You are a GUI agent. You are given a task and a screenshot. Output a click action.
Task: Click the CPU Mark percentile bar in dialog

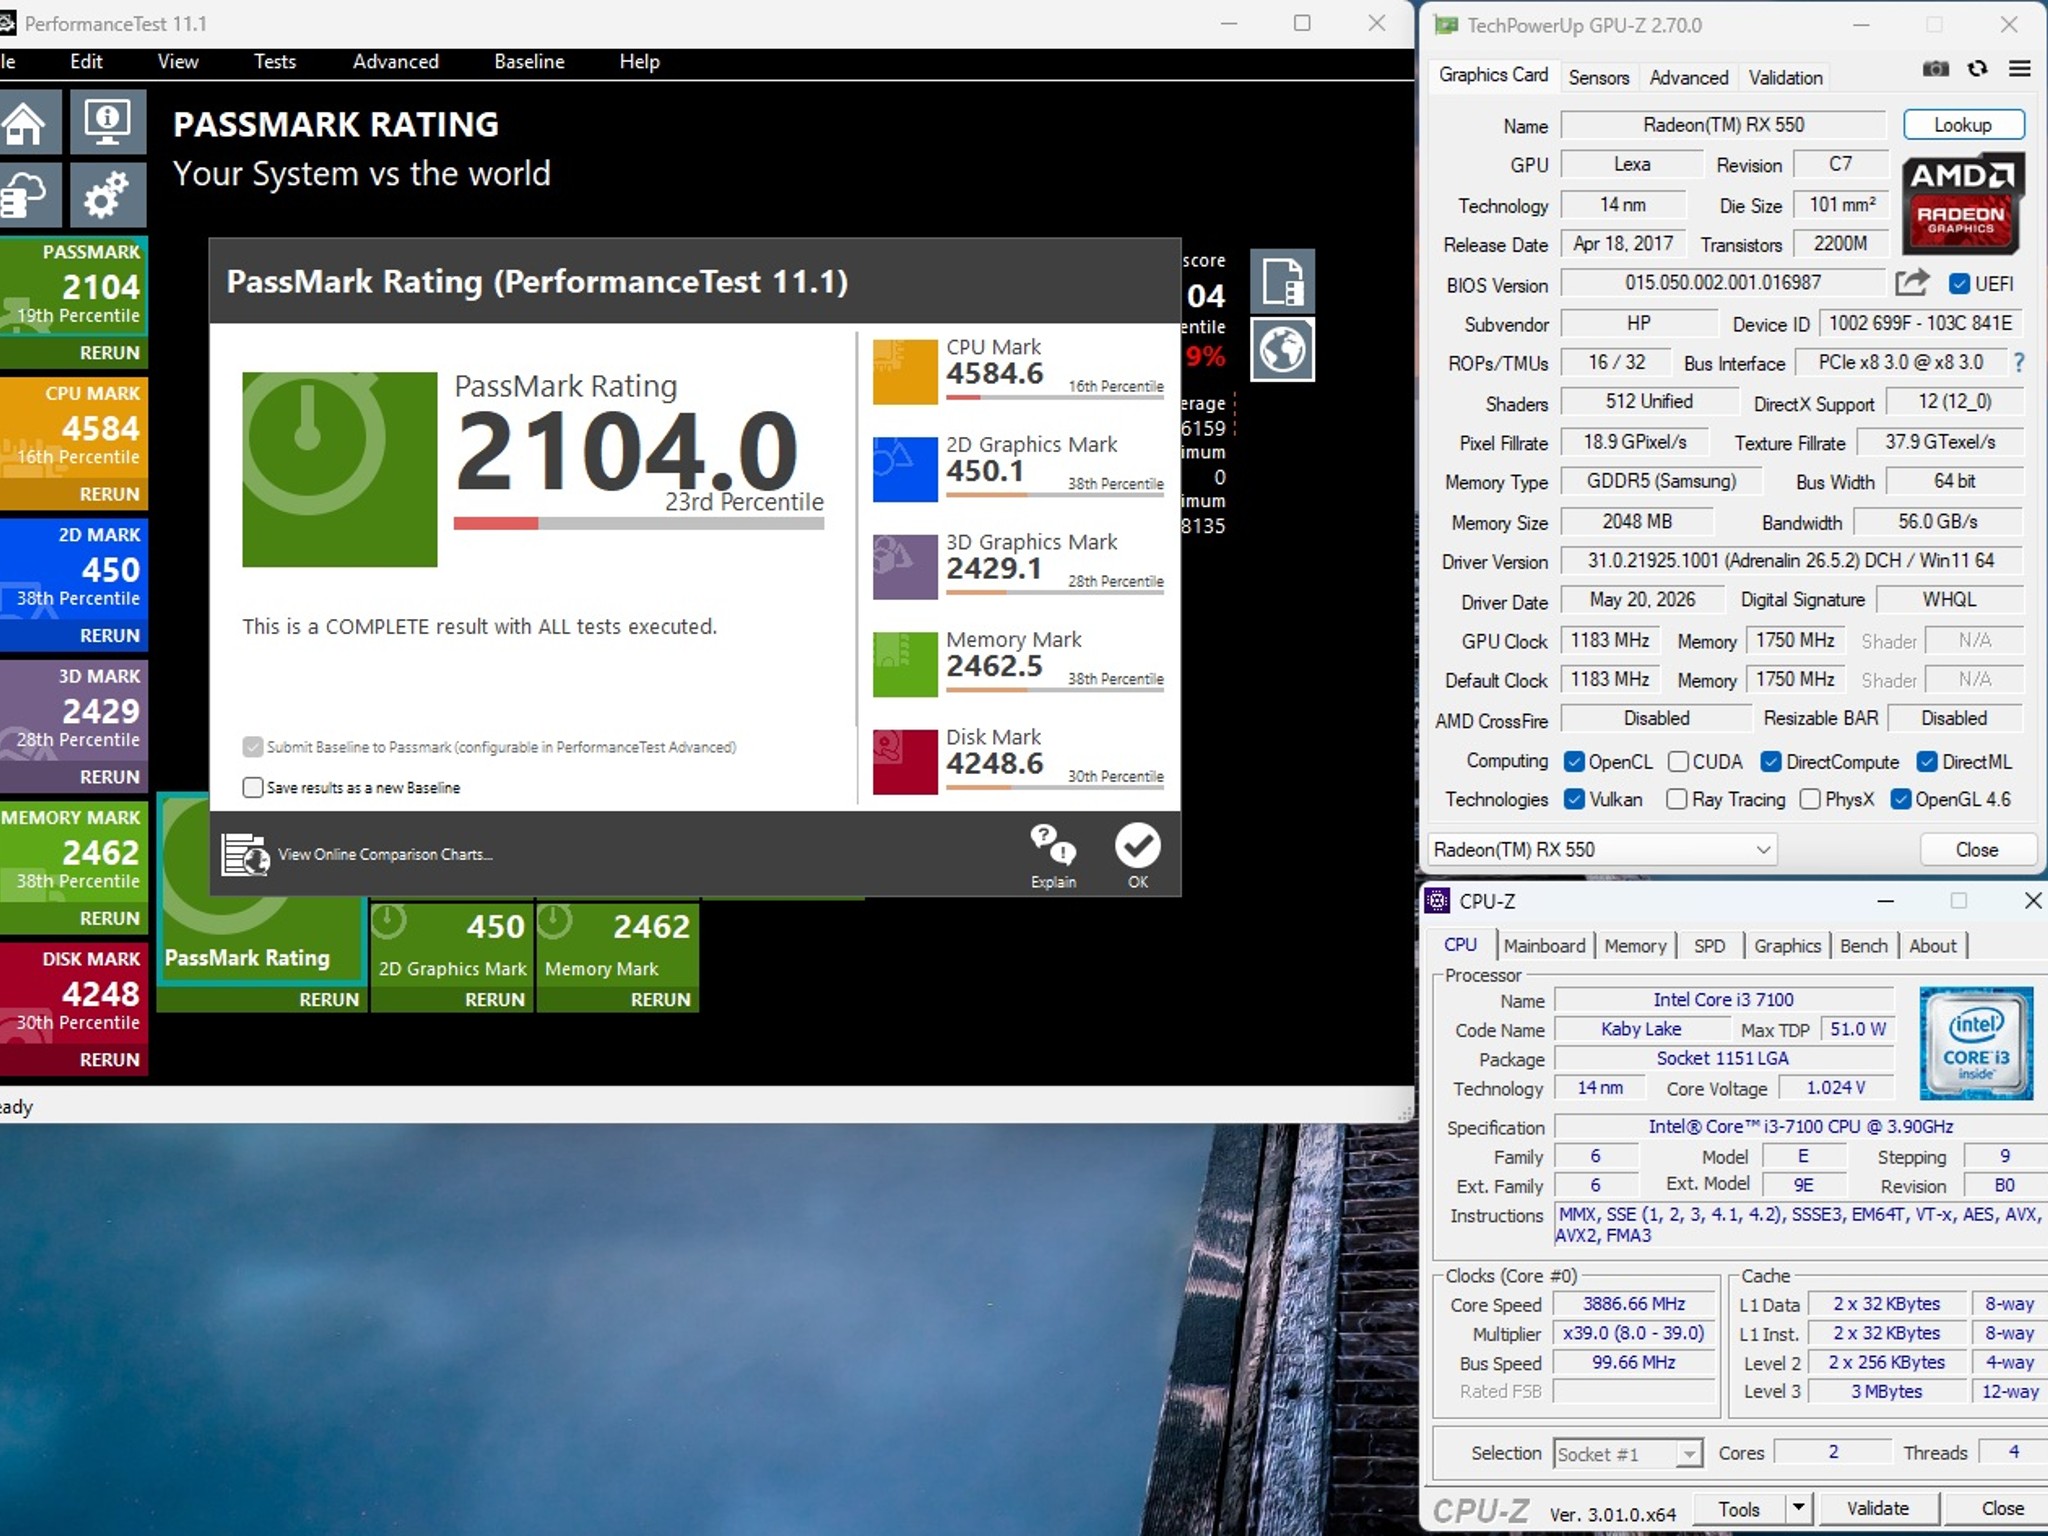tap(1055, 398)
